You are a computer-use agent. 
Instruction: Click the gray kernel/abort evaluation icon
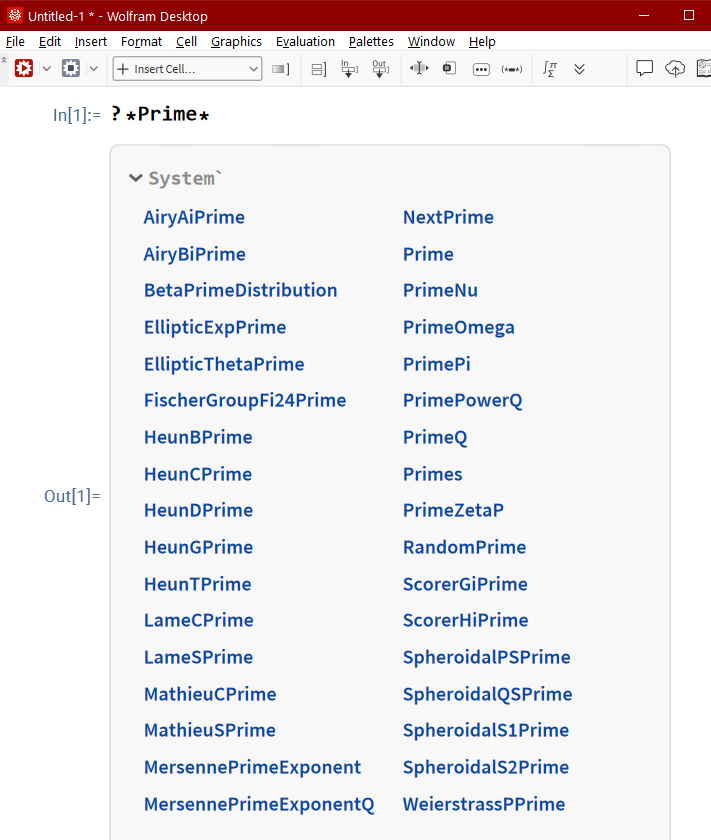pos(71,69)
